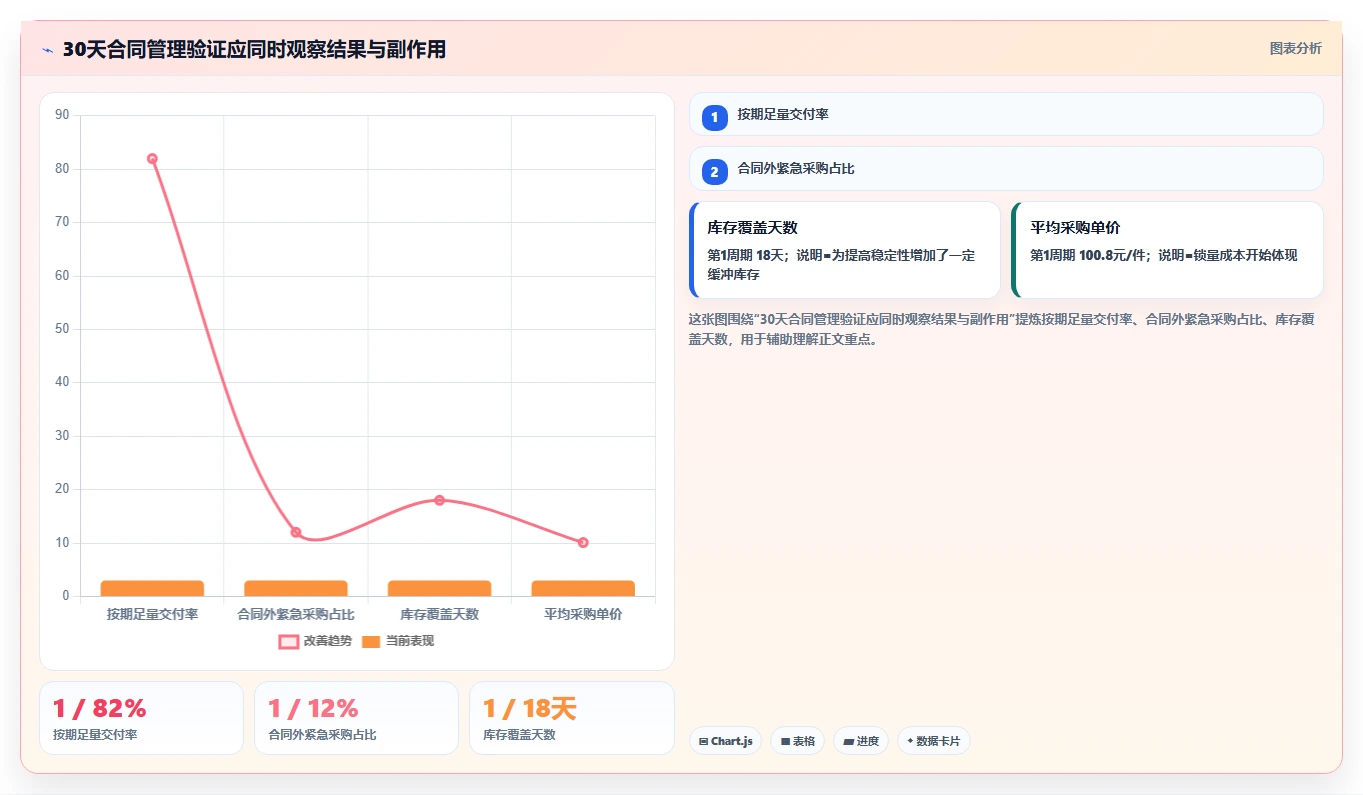This screenshot has height=795, width=1363.
Task: Click the 表格 tag chip
Action: (798, 741)
